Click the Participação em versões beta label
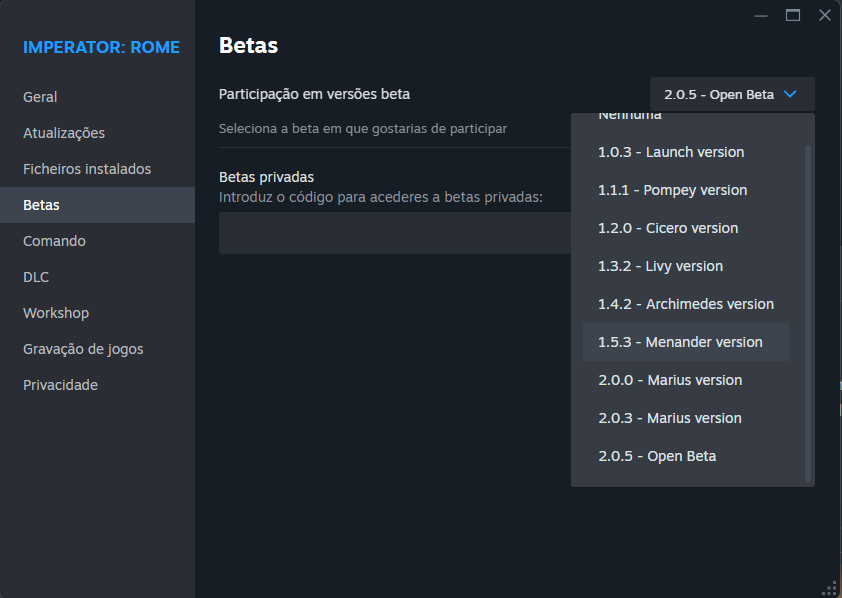Screen dimensions: 842x598 pyautogui.click(x=314, y=94)
